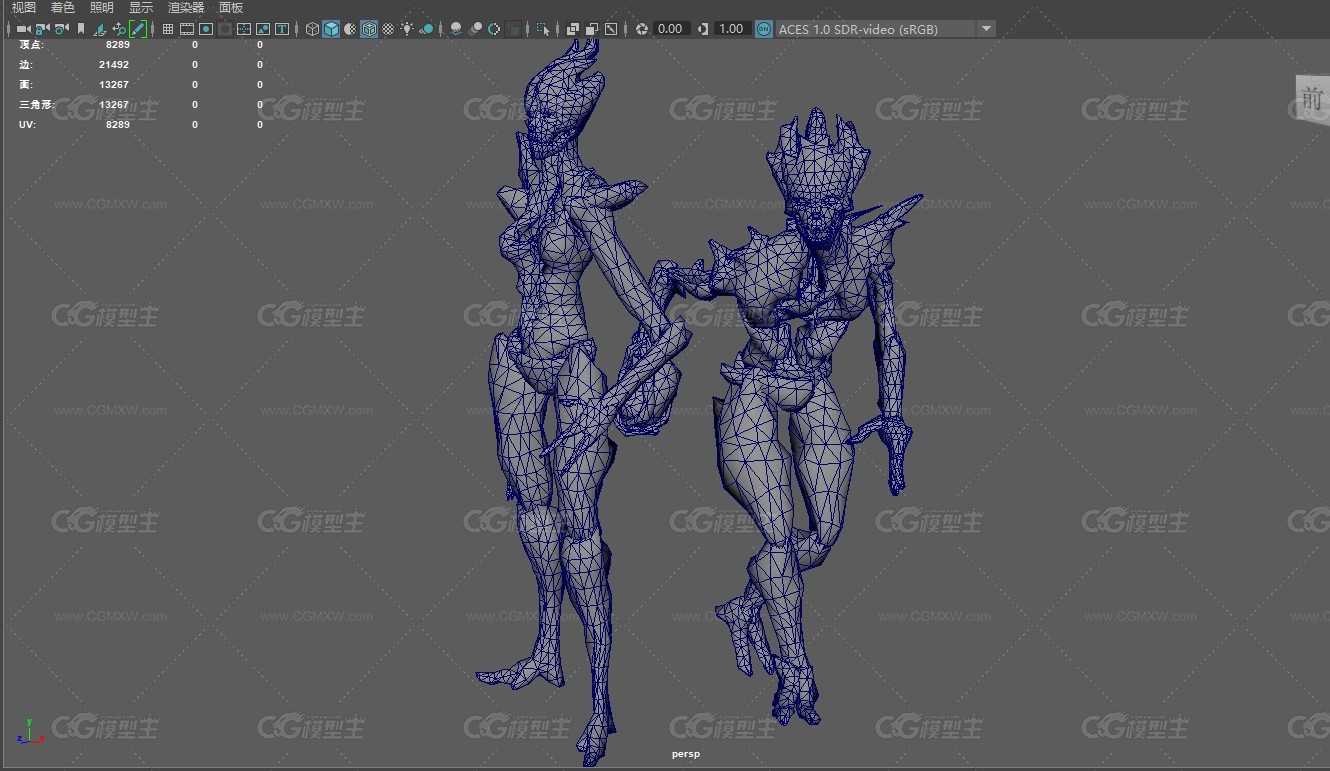Image resolution: width=1330 pixels, height=771 pixels.
Task: Click the 边 count value 21492
Action: (114, 64)
